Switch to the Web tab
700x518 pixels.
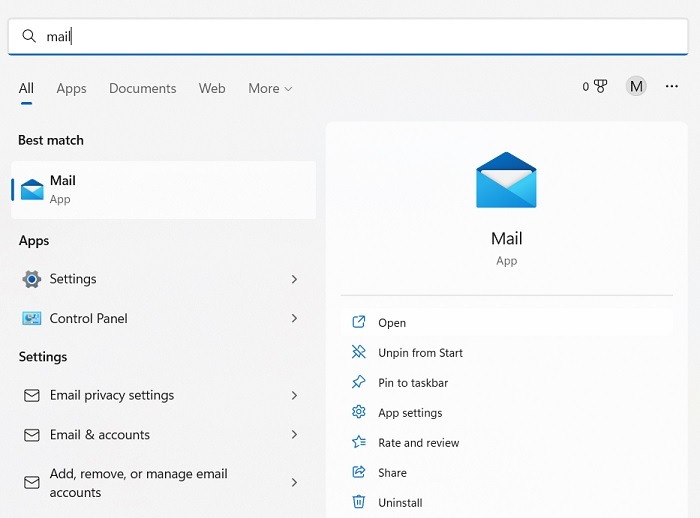[212, 88]
